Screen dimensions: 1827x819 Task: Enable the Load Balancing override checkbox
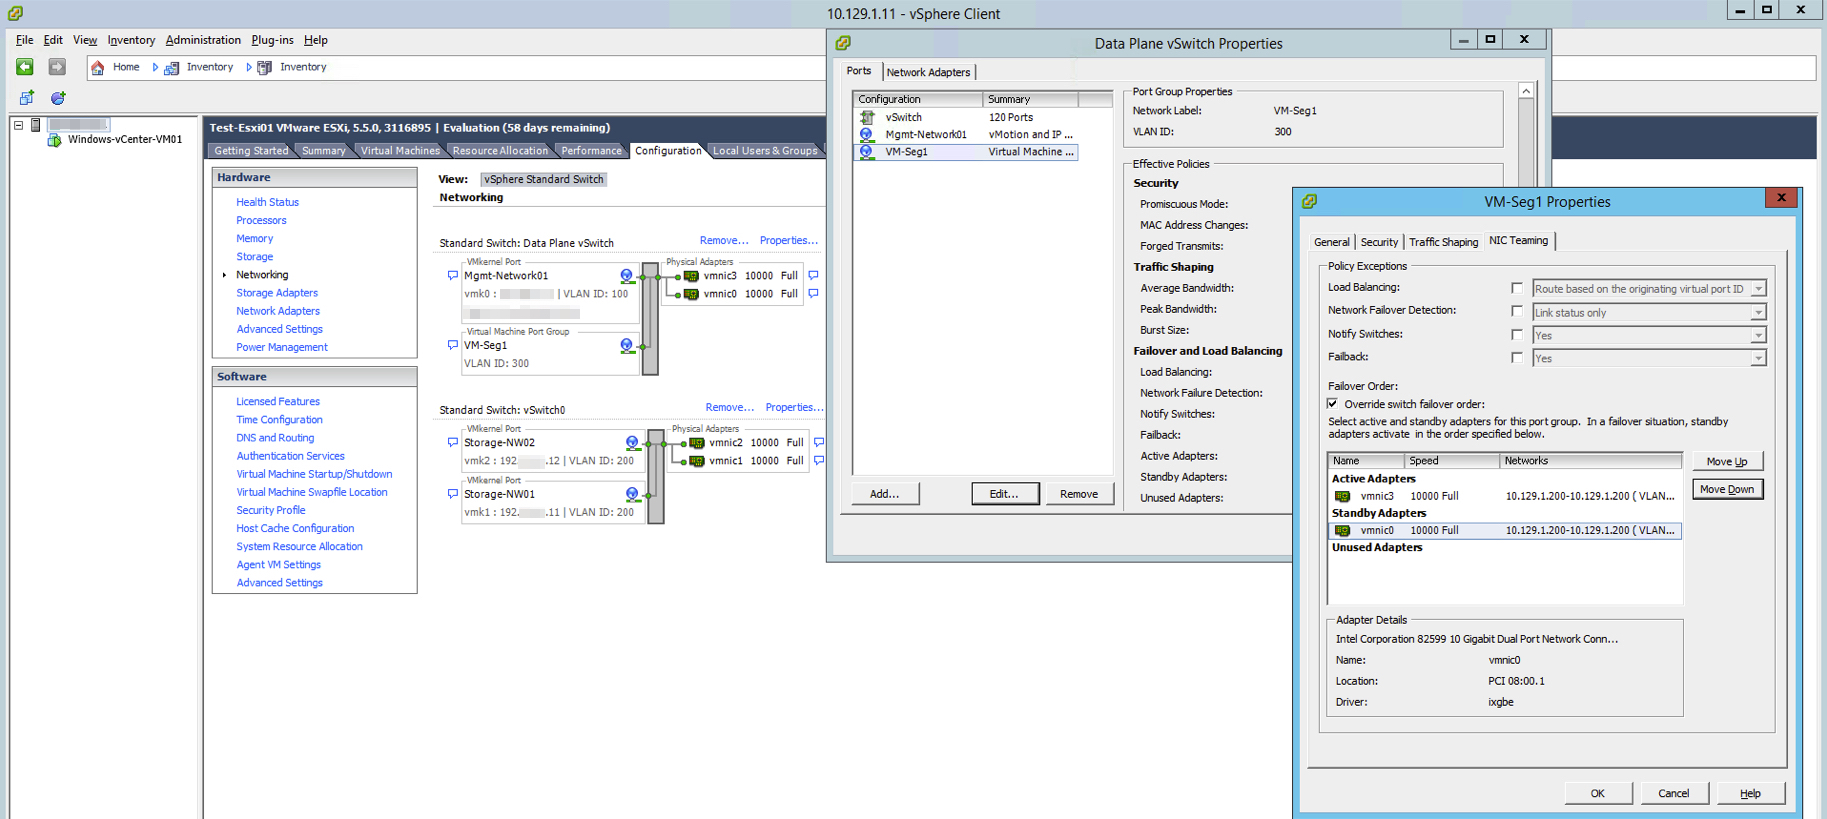point(1517,289)
